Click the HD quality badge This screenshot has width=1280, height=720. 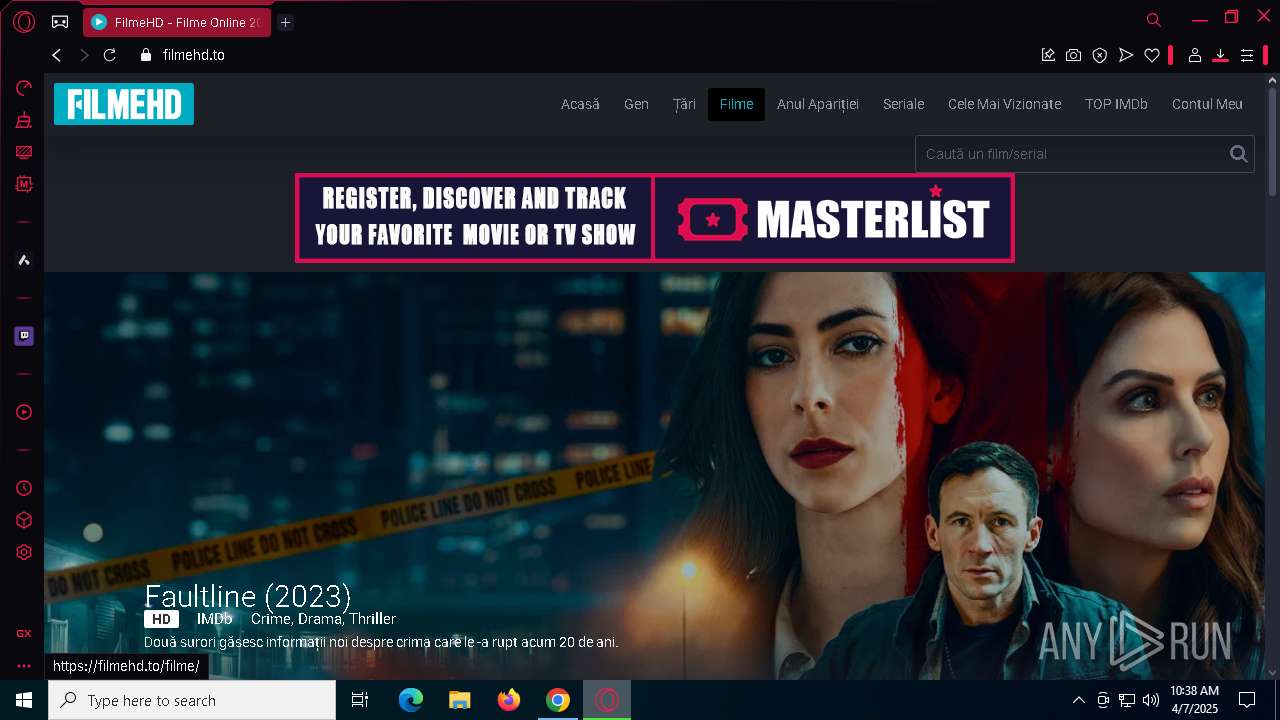click(161, 619)
